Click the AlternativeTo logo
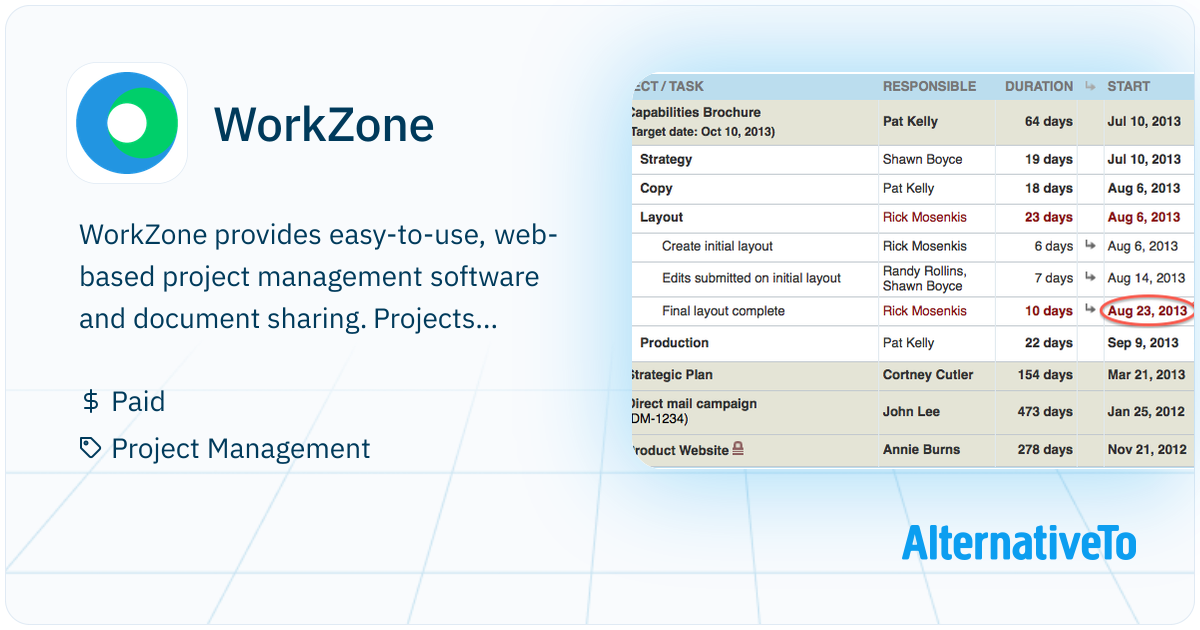Viewport: 1200px width, 630px height. click(1019, 542)
